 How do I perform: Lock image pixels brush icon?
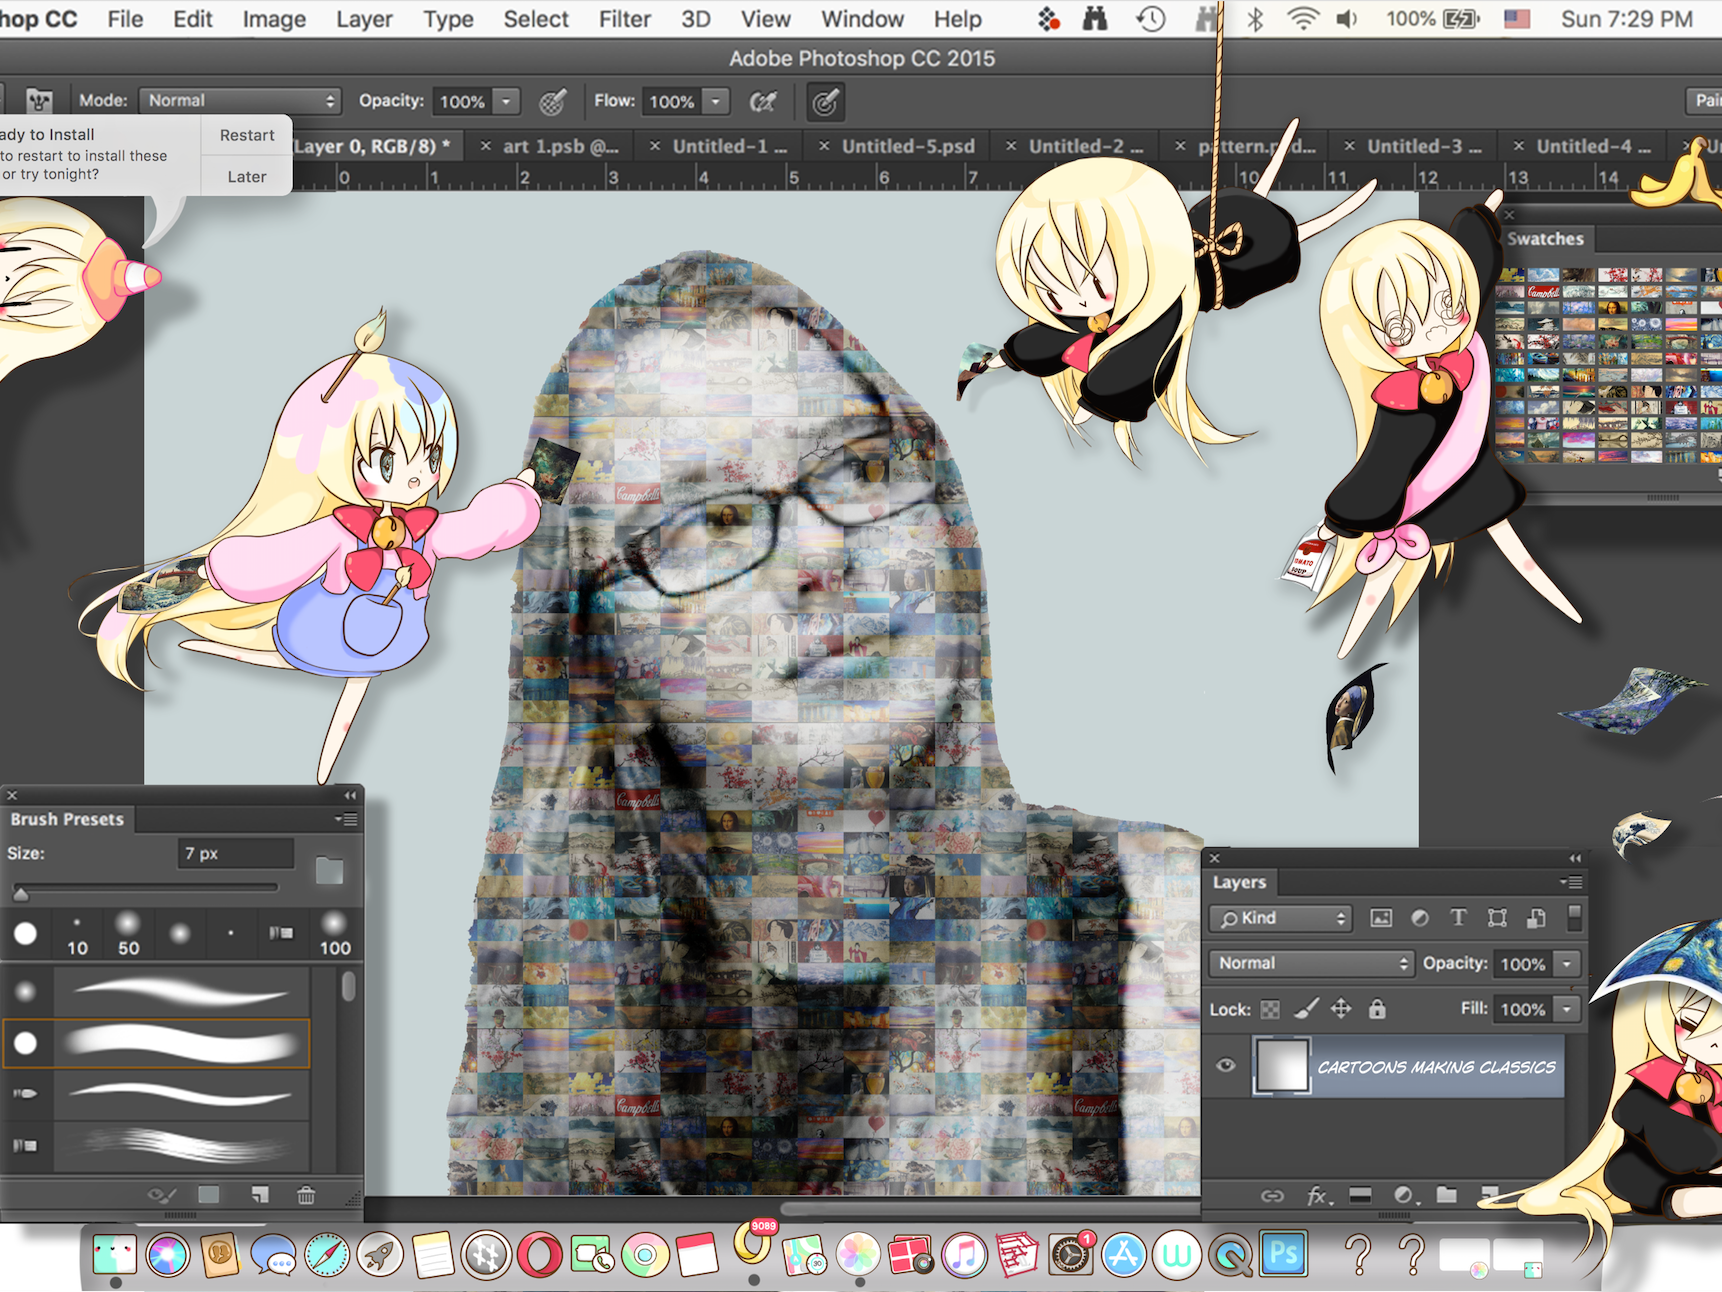pos(1306,1009)
